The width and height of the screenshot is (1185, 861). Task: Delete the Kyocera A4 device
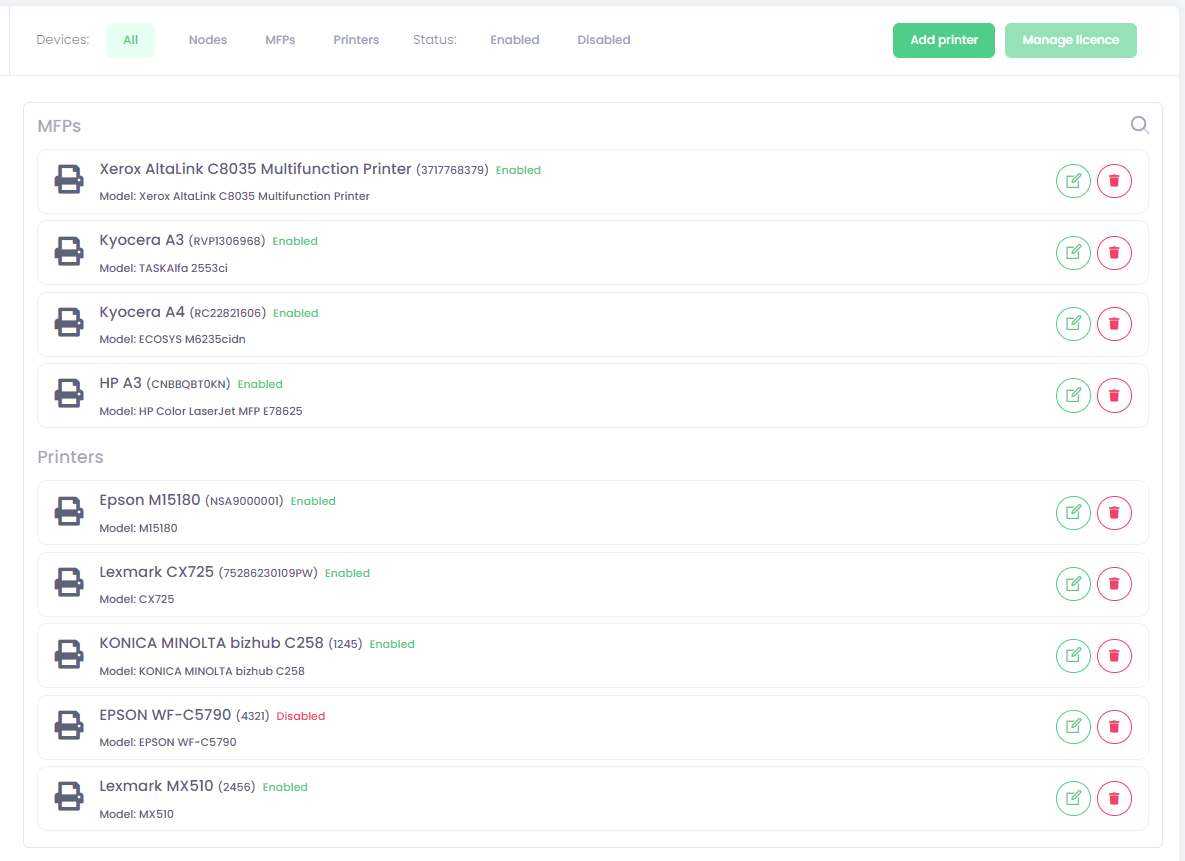(x=1114, y=324)
